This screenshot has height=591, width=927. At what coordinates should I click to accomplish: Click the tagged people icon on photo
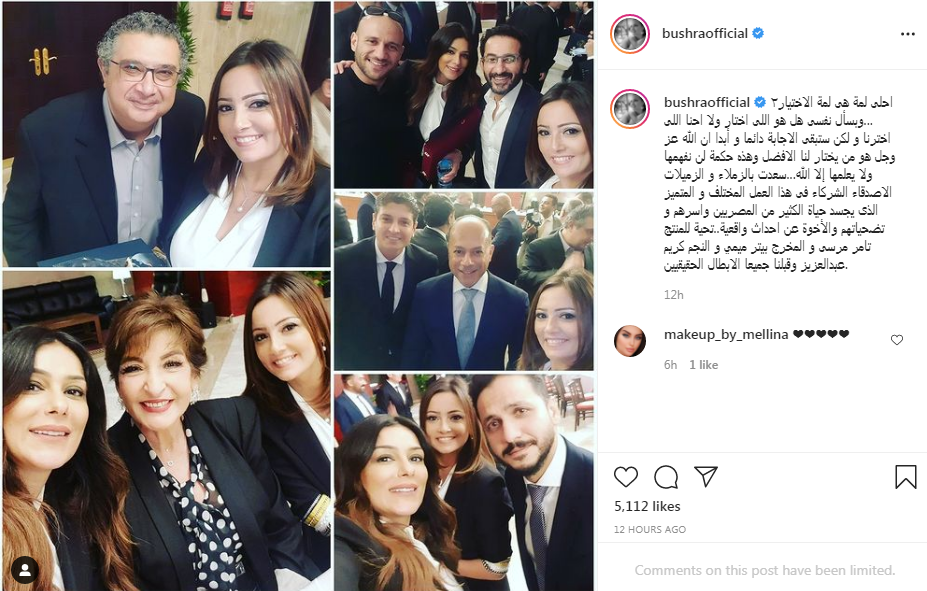click(x=25, y=570)
